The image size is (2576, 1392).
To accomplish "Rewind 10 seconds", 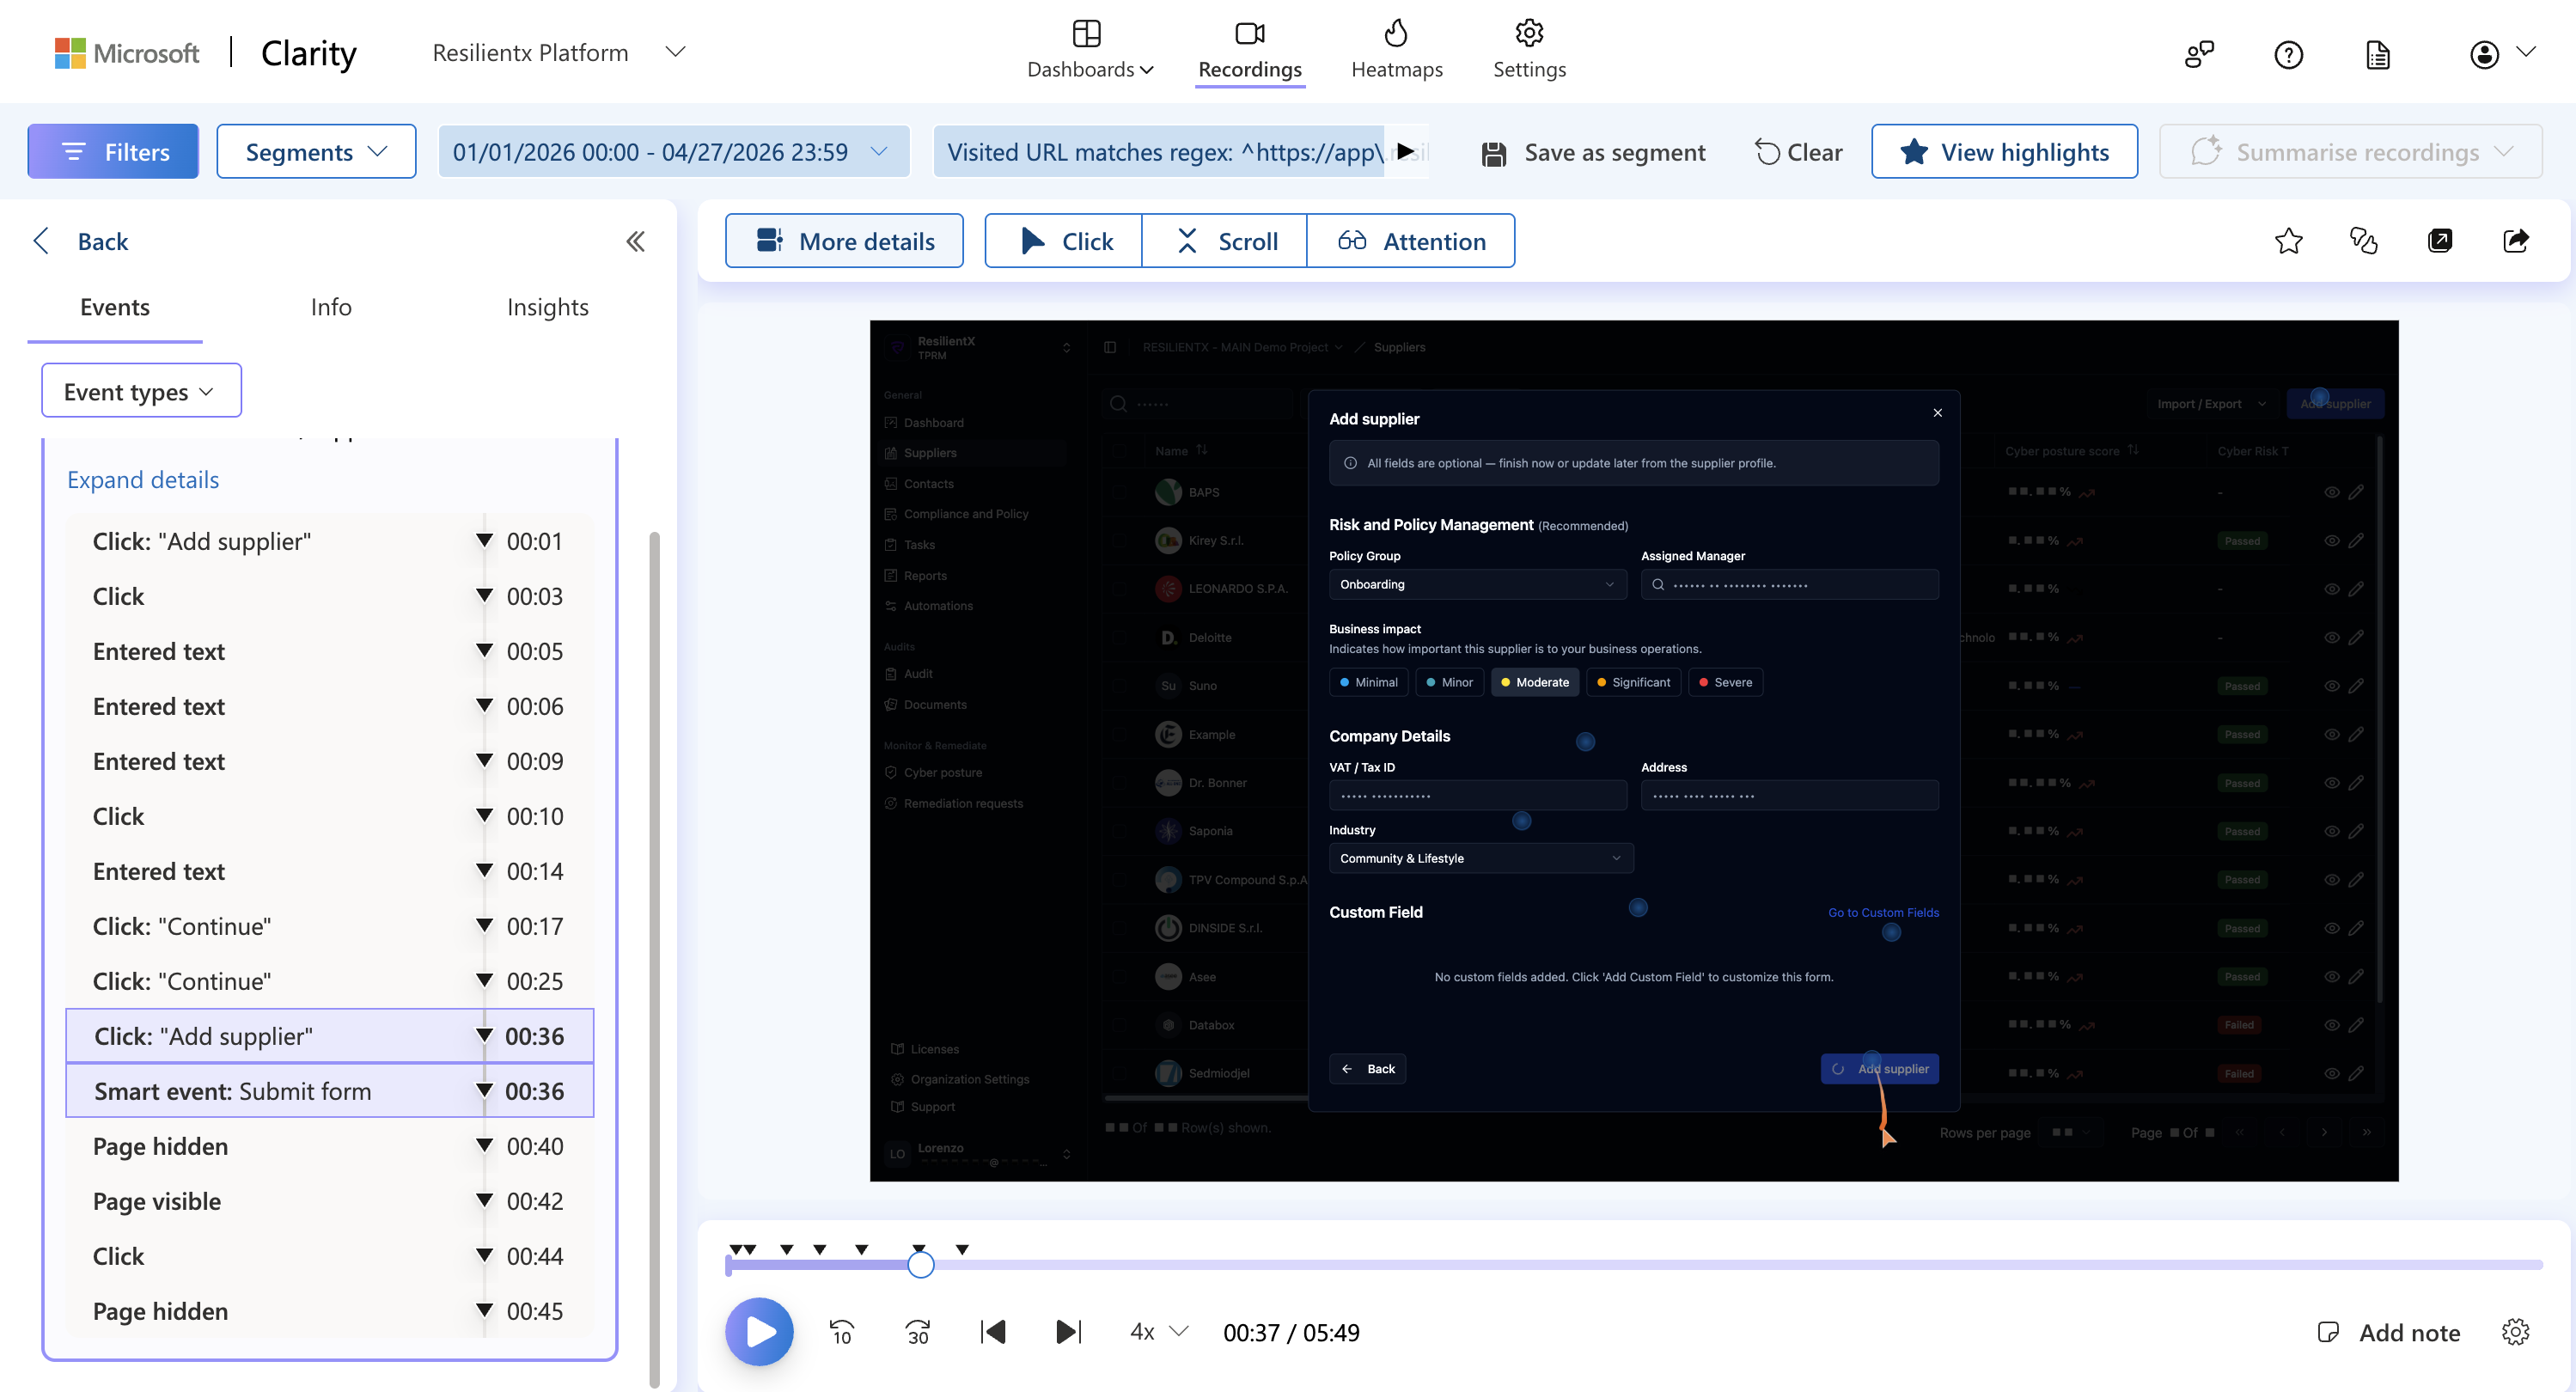I will pyautogui.click(x=841, y=1332).
